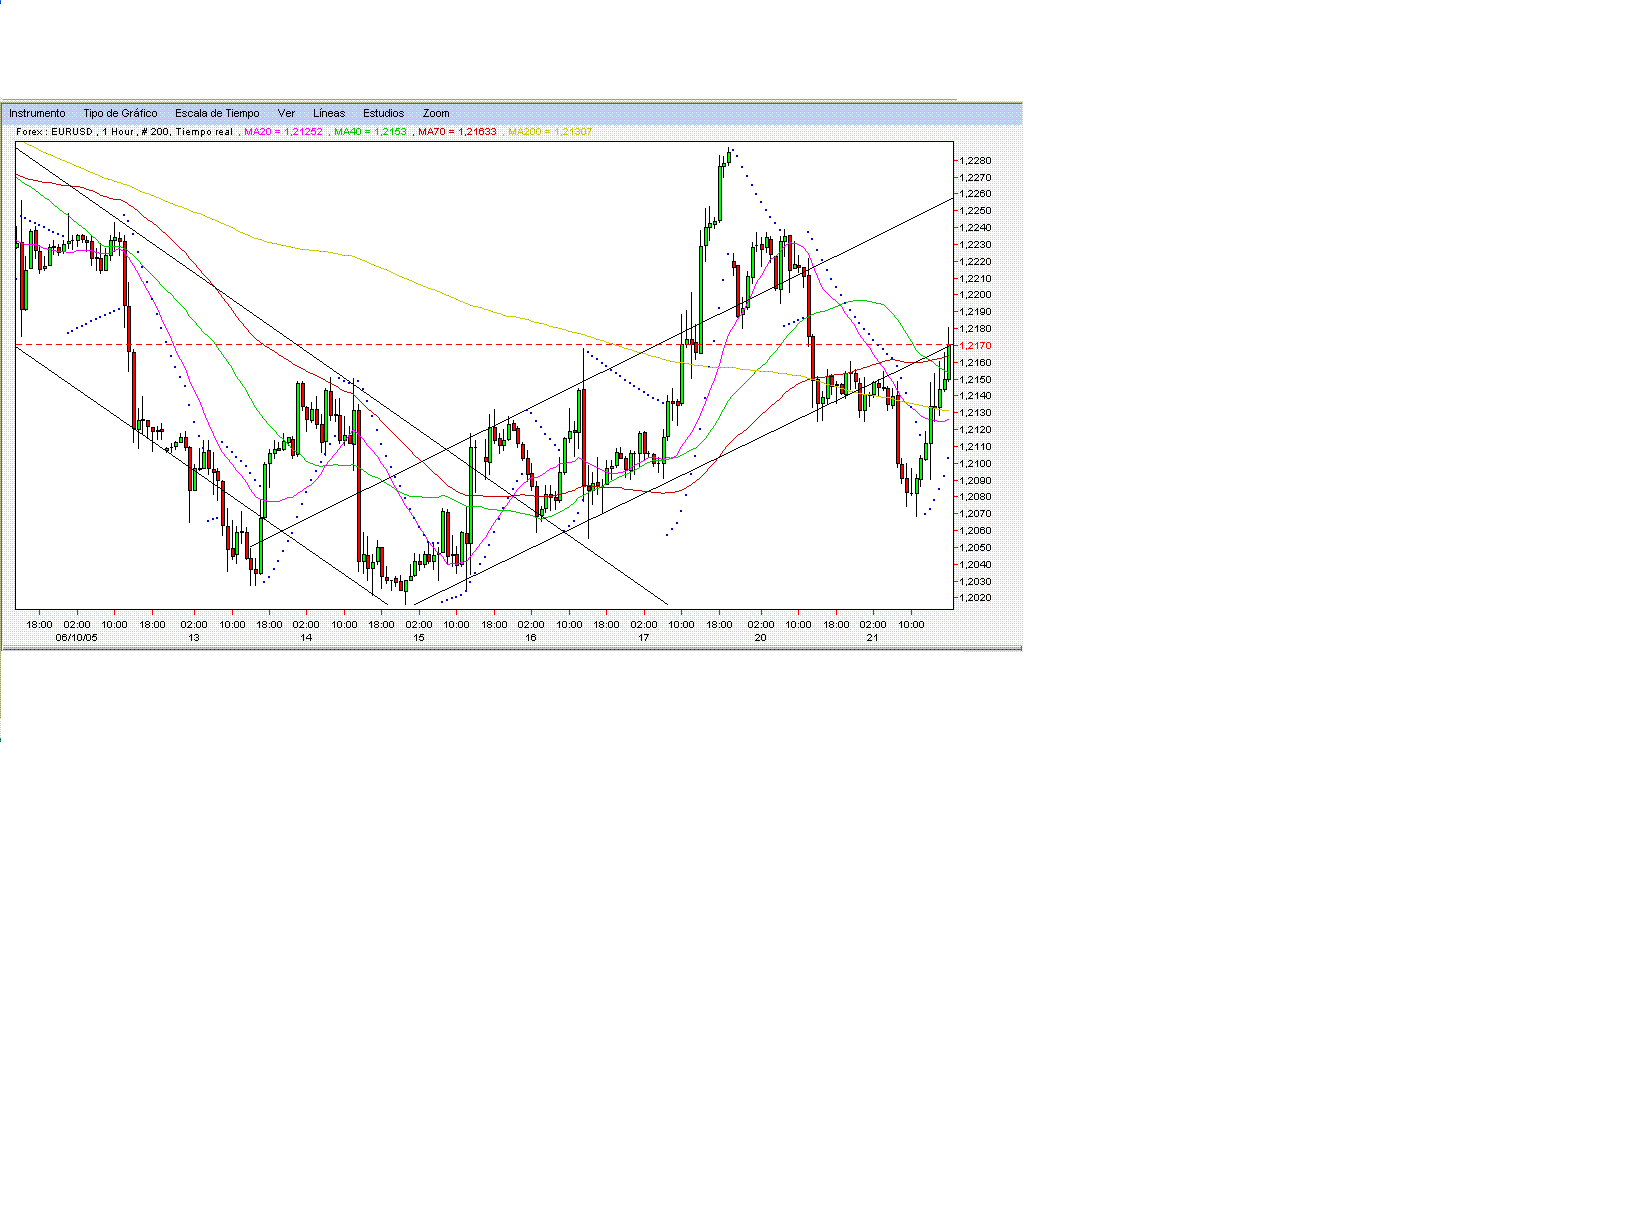Screen dimensions: 1639x1229
Task: Click day label 17 on the time axis
Action: click(x=644, y=638)
